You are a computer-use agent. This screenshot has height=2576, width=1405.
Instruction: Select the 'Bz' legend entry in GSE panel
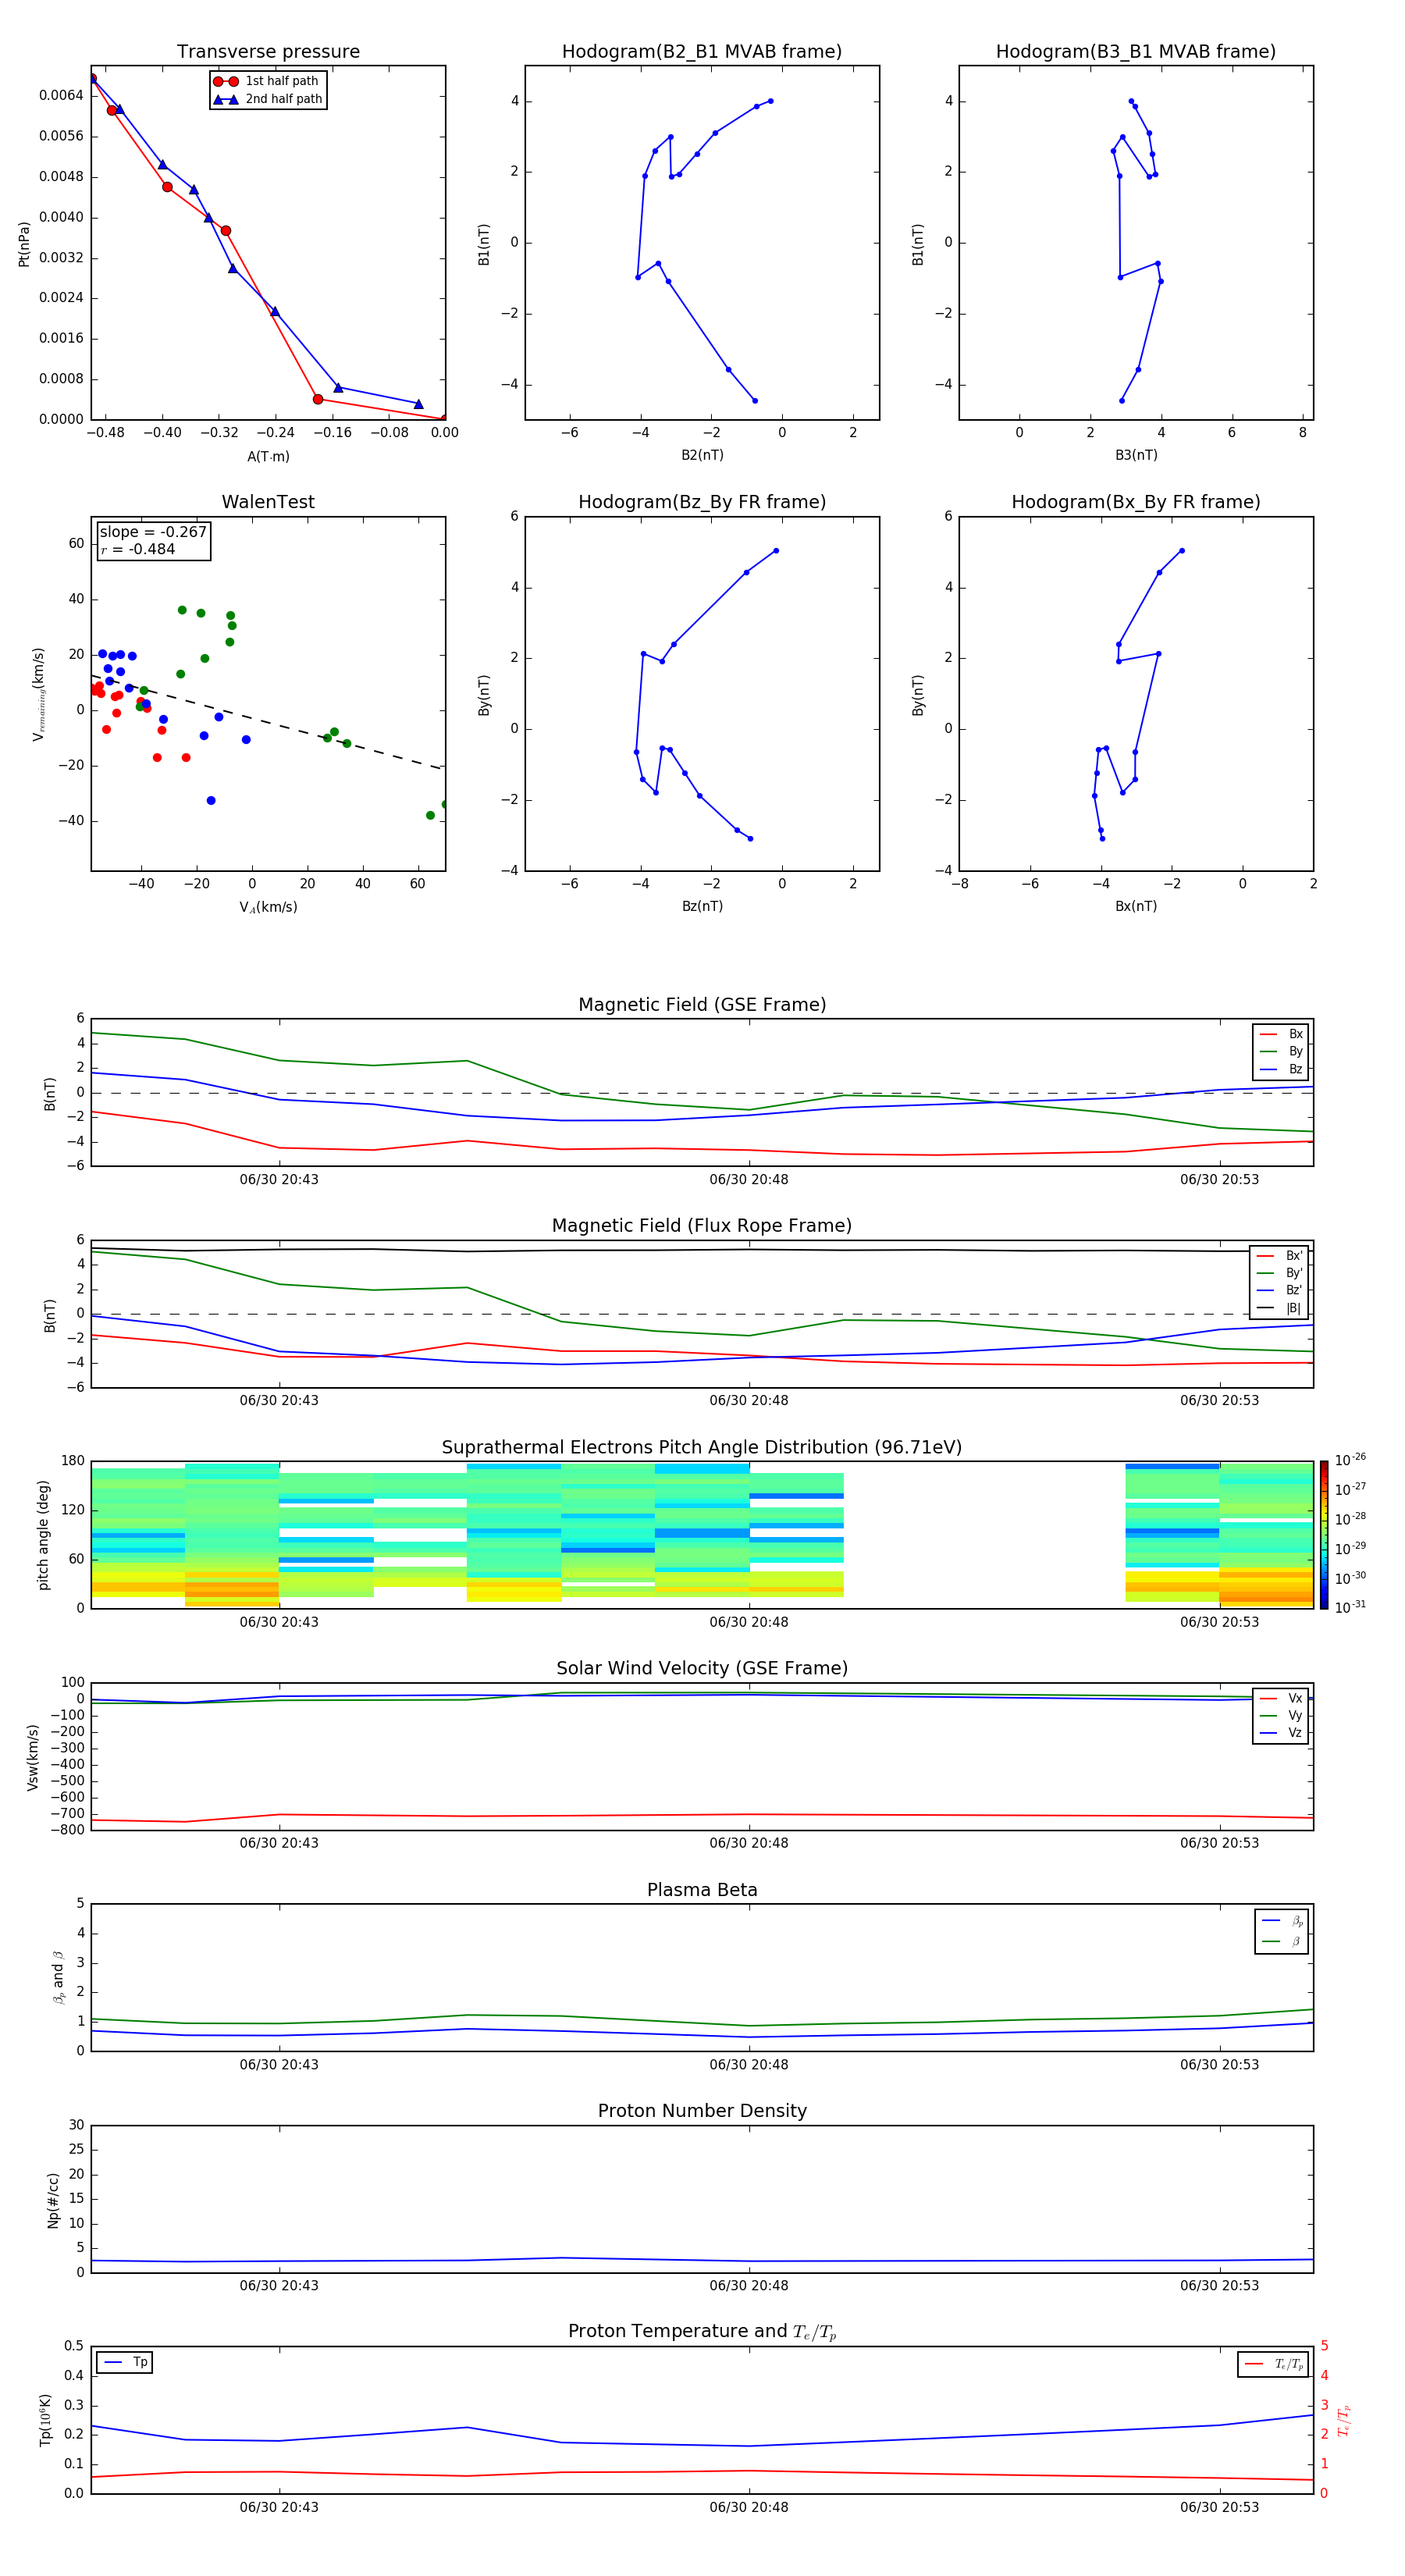1281,1069
